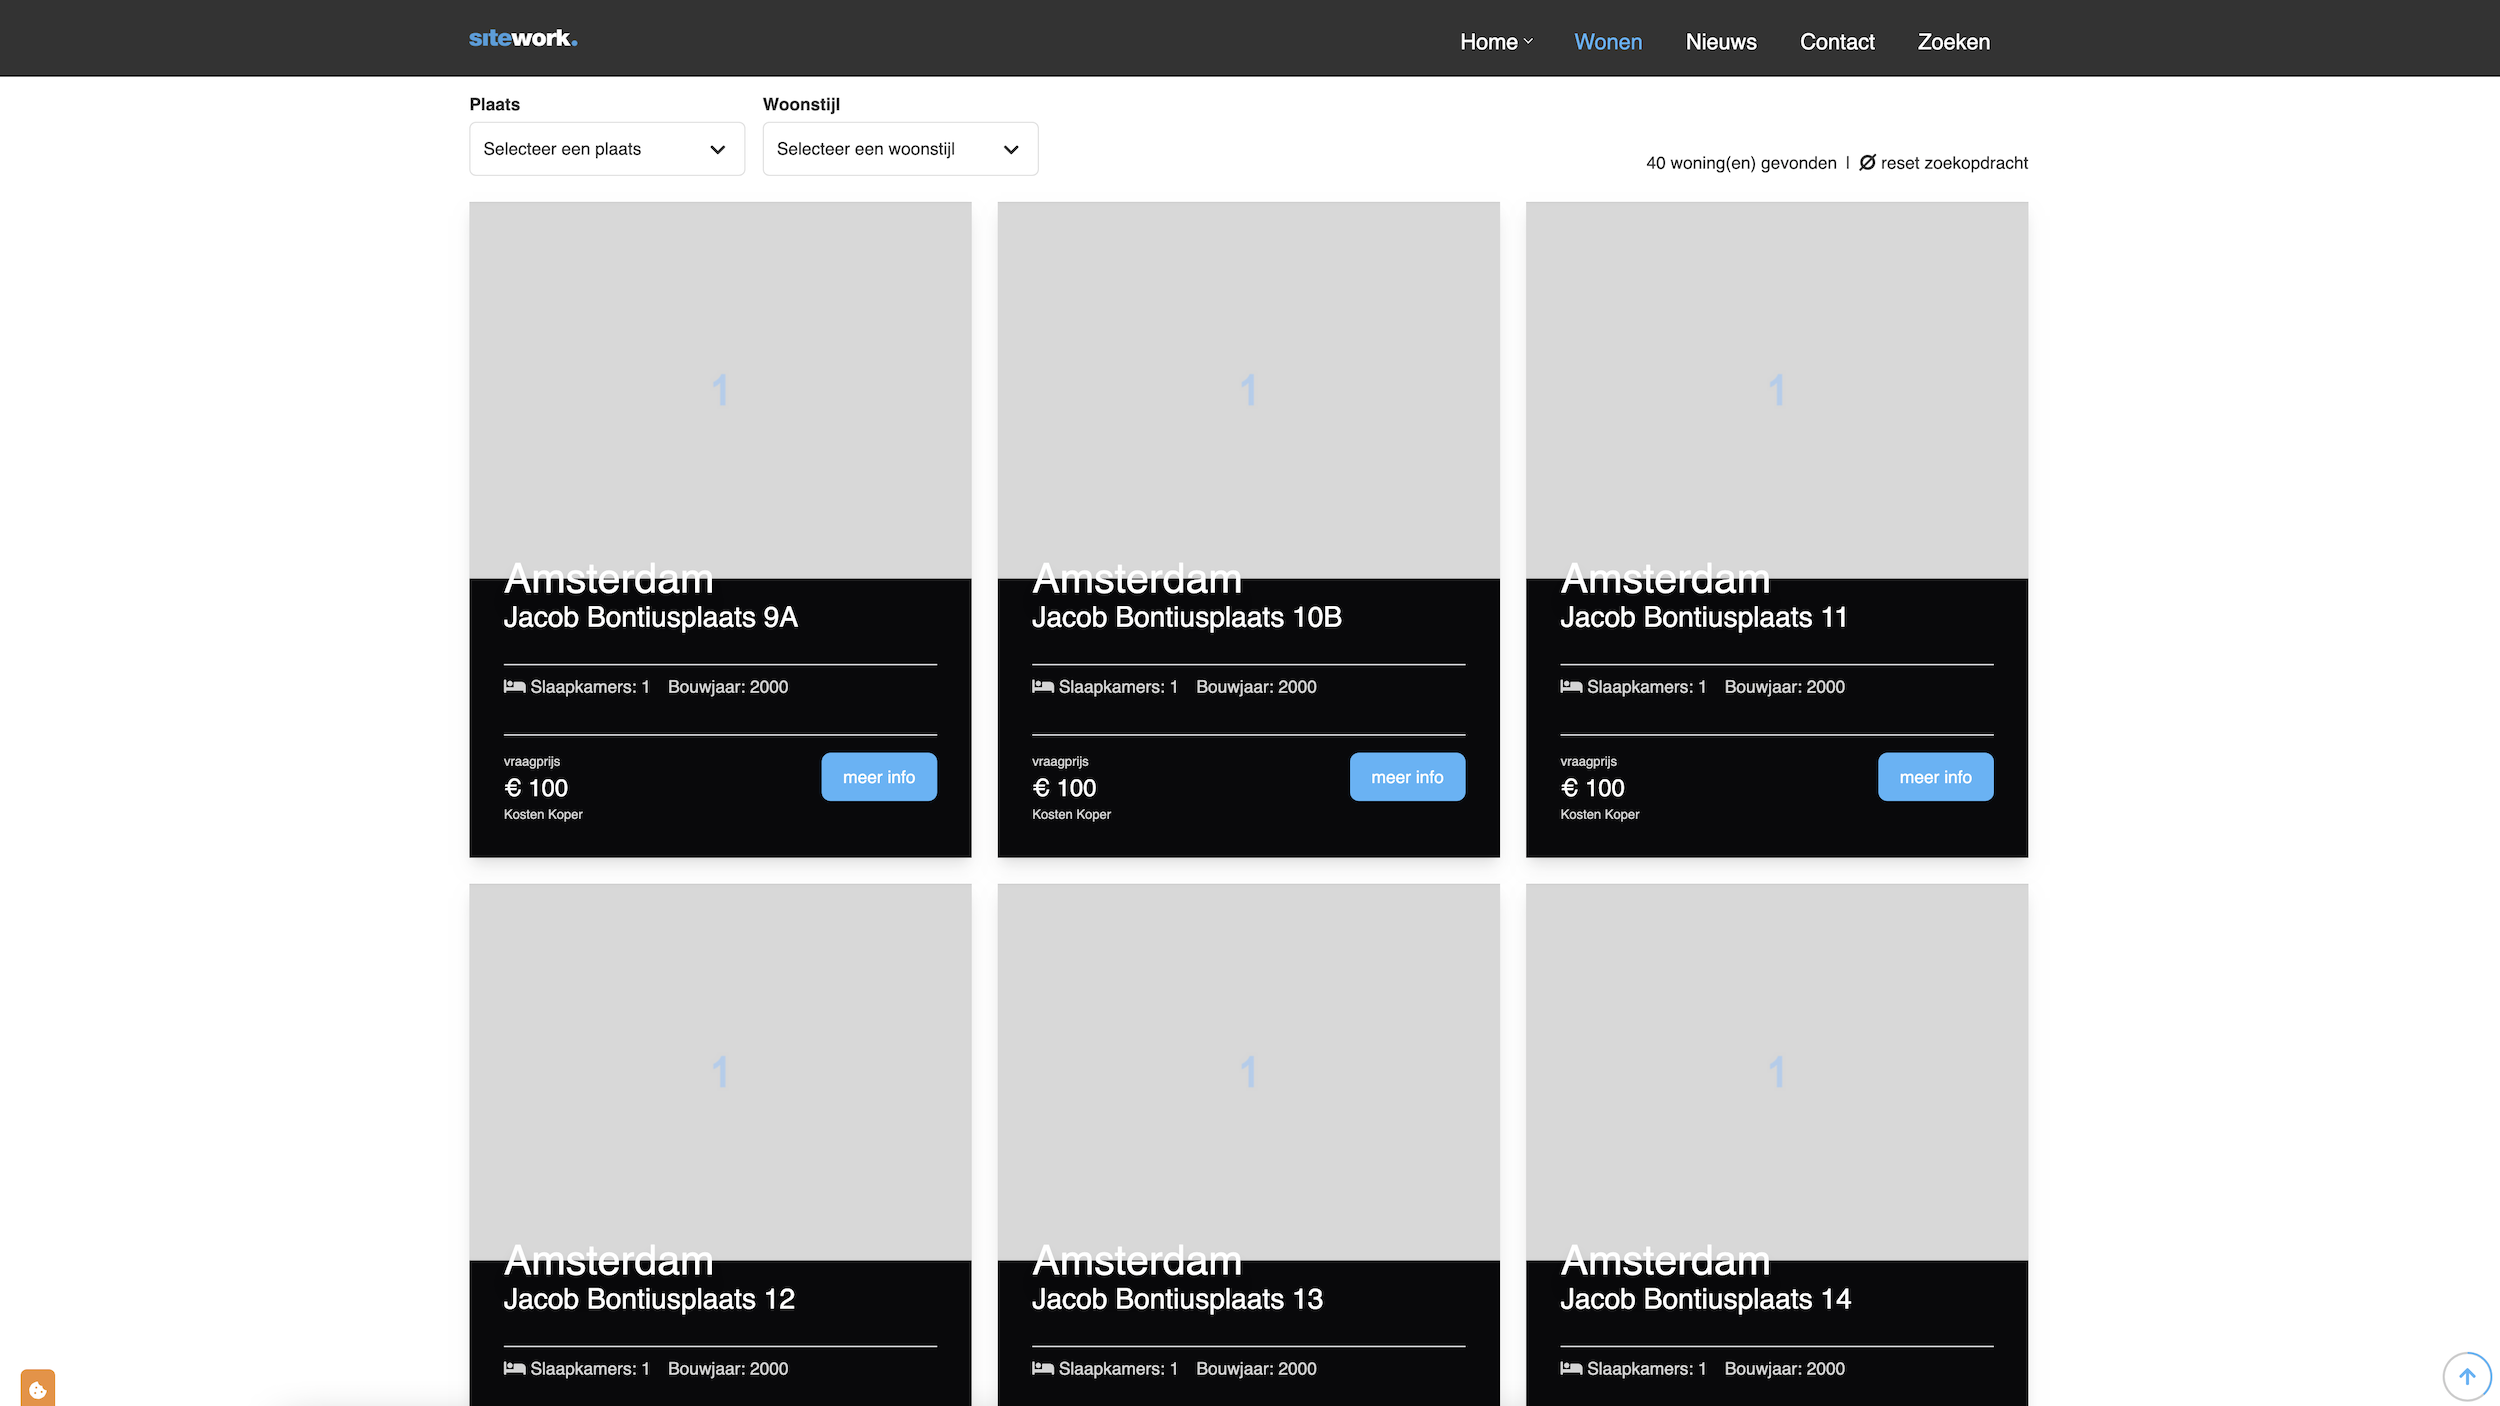The image size is (2500, 1406).
Task: Click the sitework logo
Action: (x=523, y=39)
